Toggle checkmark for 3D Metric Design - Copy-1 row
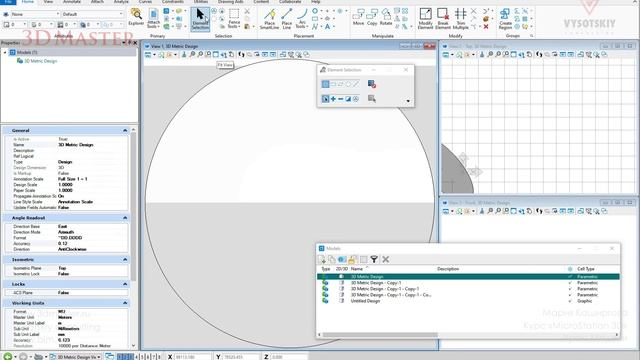 [570, 282]
